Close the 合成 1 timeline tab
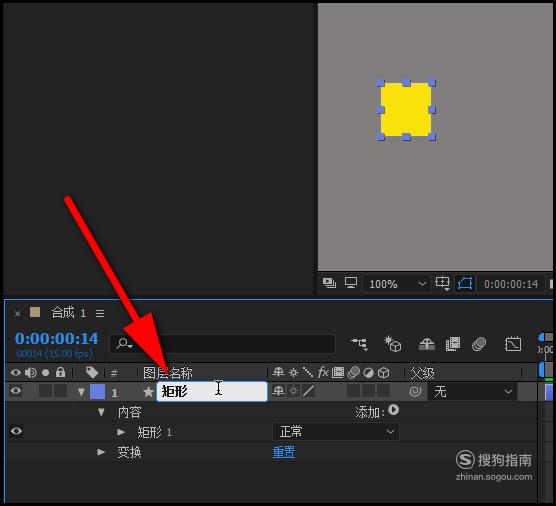556x506 pixels. [17, 313]
